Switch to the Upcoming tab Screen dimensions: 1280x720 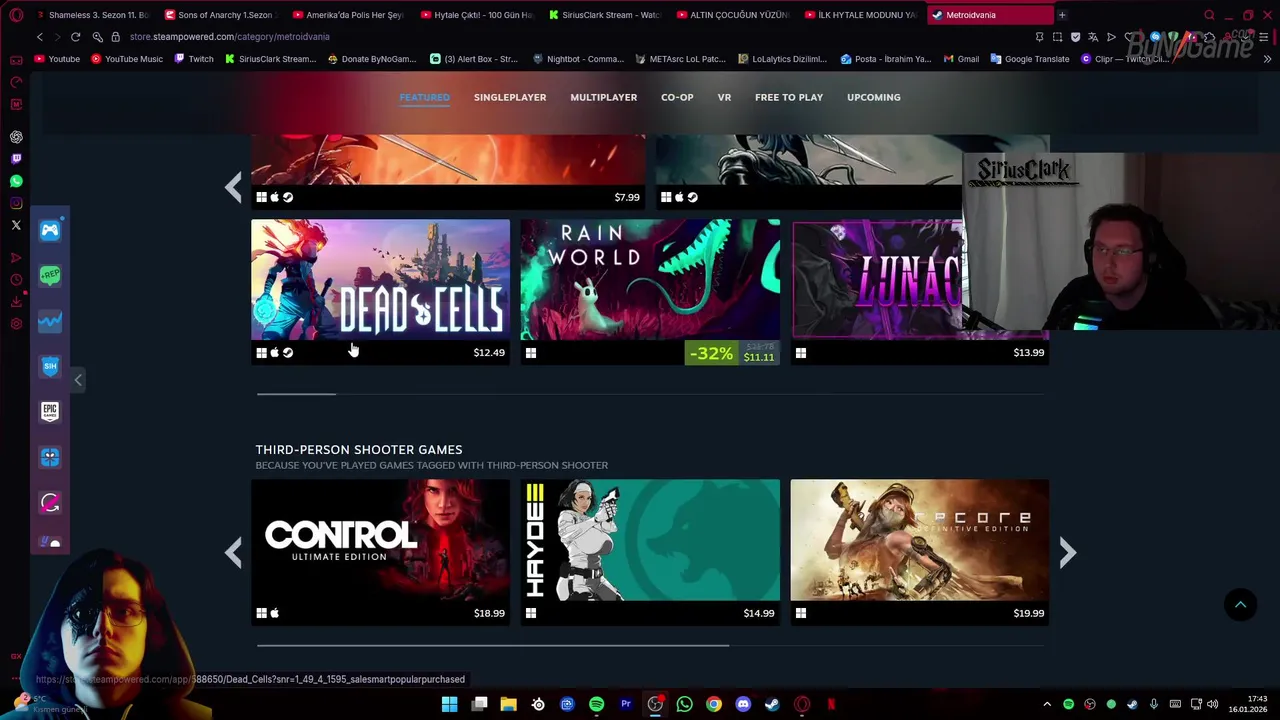coord(874,97)
